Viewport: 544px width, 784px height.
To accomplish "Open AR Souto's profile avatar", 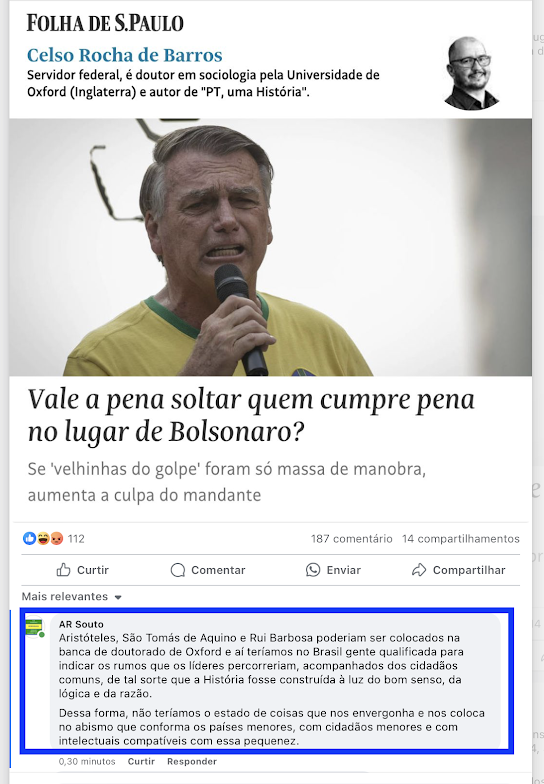I will pyautogui.click(x=34, y=627).
